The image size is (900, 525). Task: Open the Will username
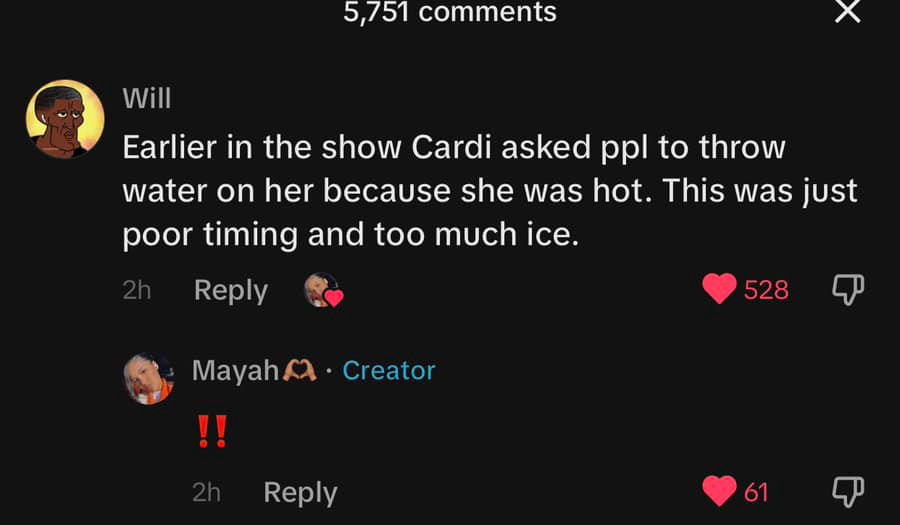point(147,99)
